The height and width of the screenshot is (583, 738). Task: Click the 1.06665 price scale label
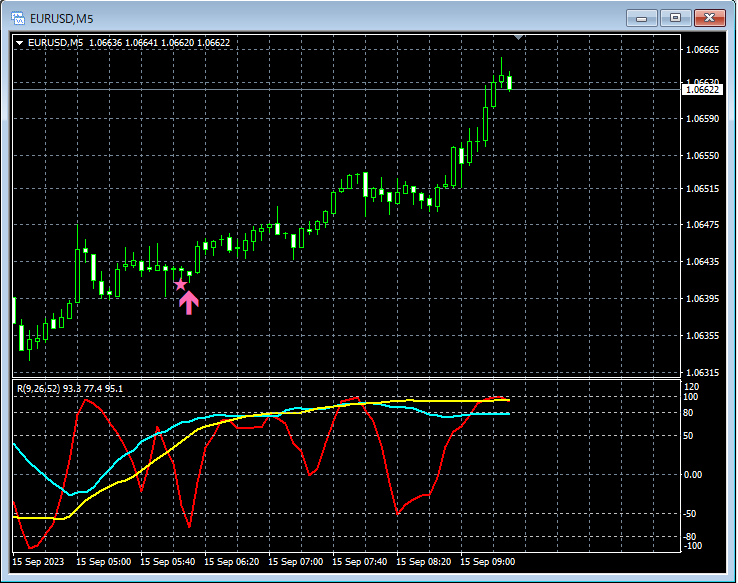[703, 50]
